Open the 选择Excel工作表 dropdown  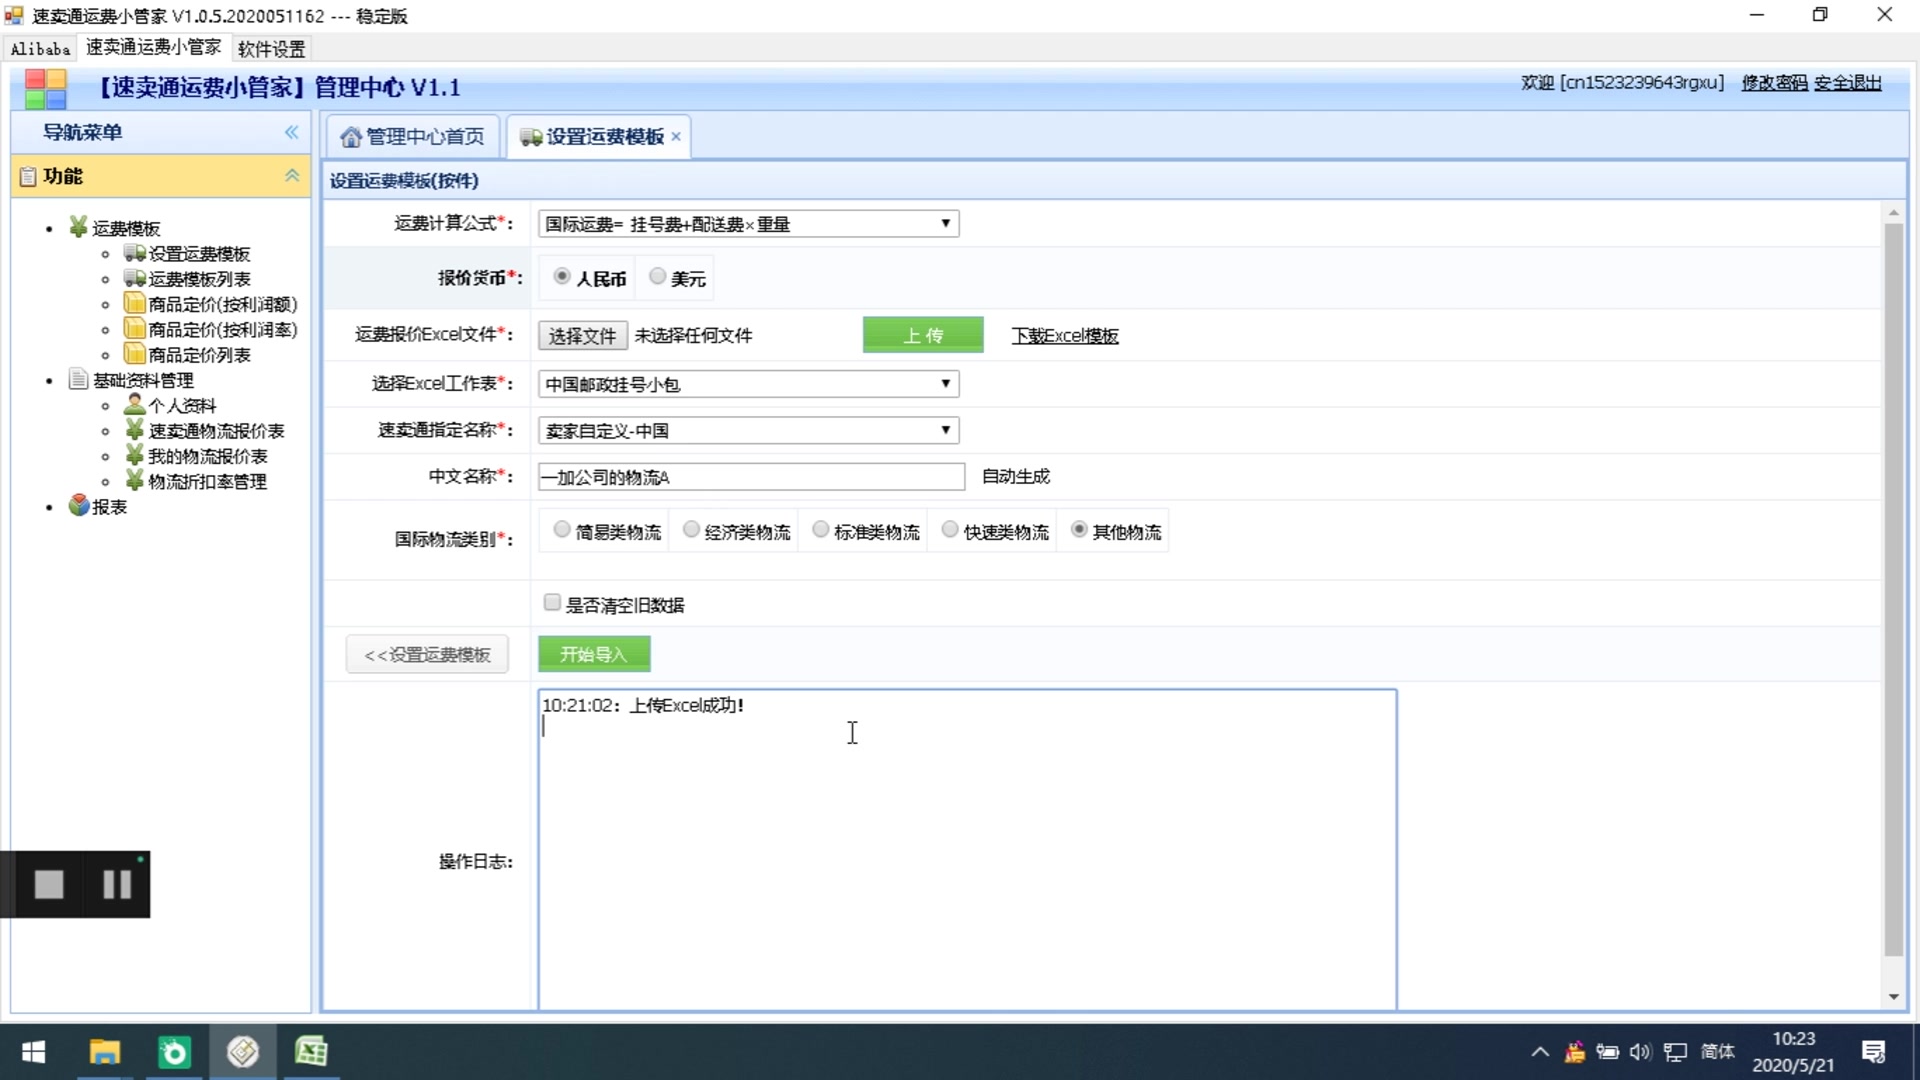coord(748,384)
